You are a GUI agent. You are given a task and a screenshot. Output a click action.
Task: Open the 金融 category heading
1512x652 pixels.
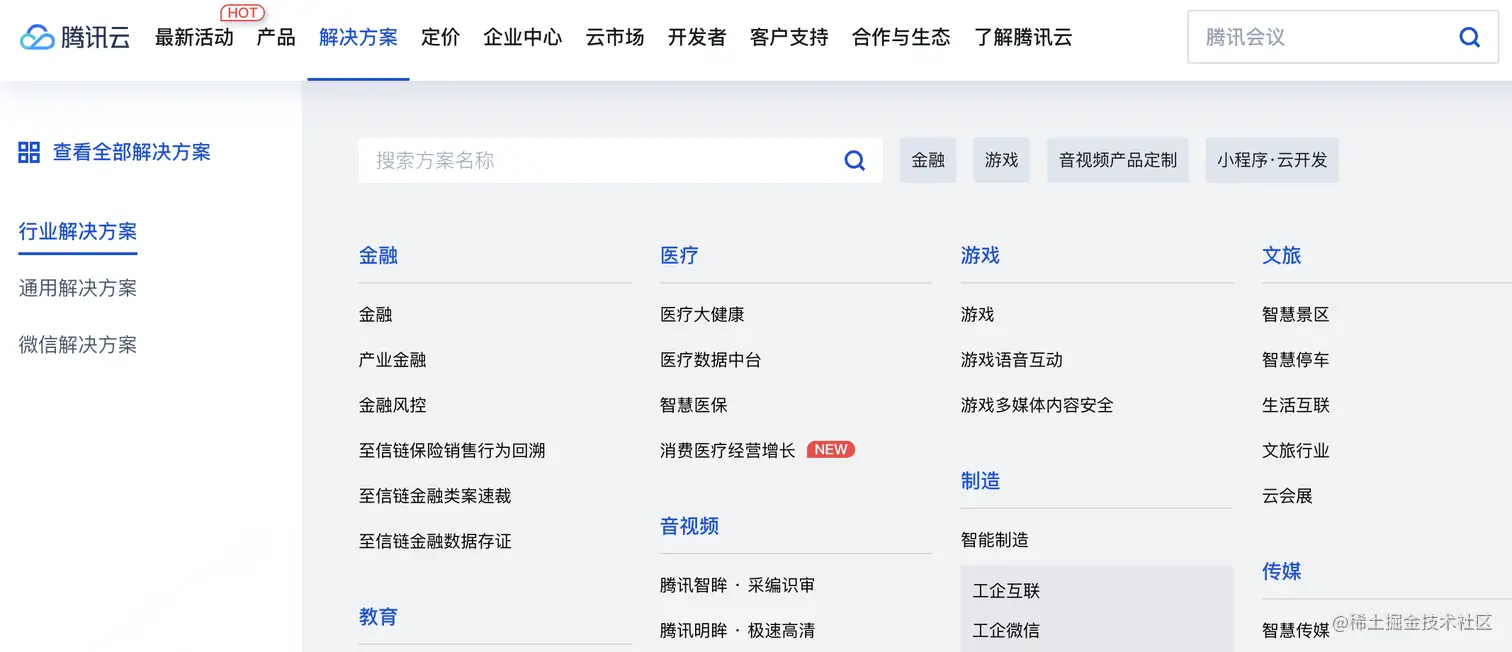point(378,255)
